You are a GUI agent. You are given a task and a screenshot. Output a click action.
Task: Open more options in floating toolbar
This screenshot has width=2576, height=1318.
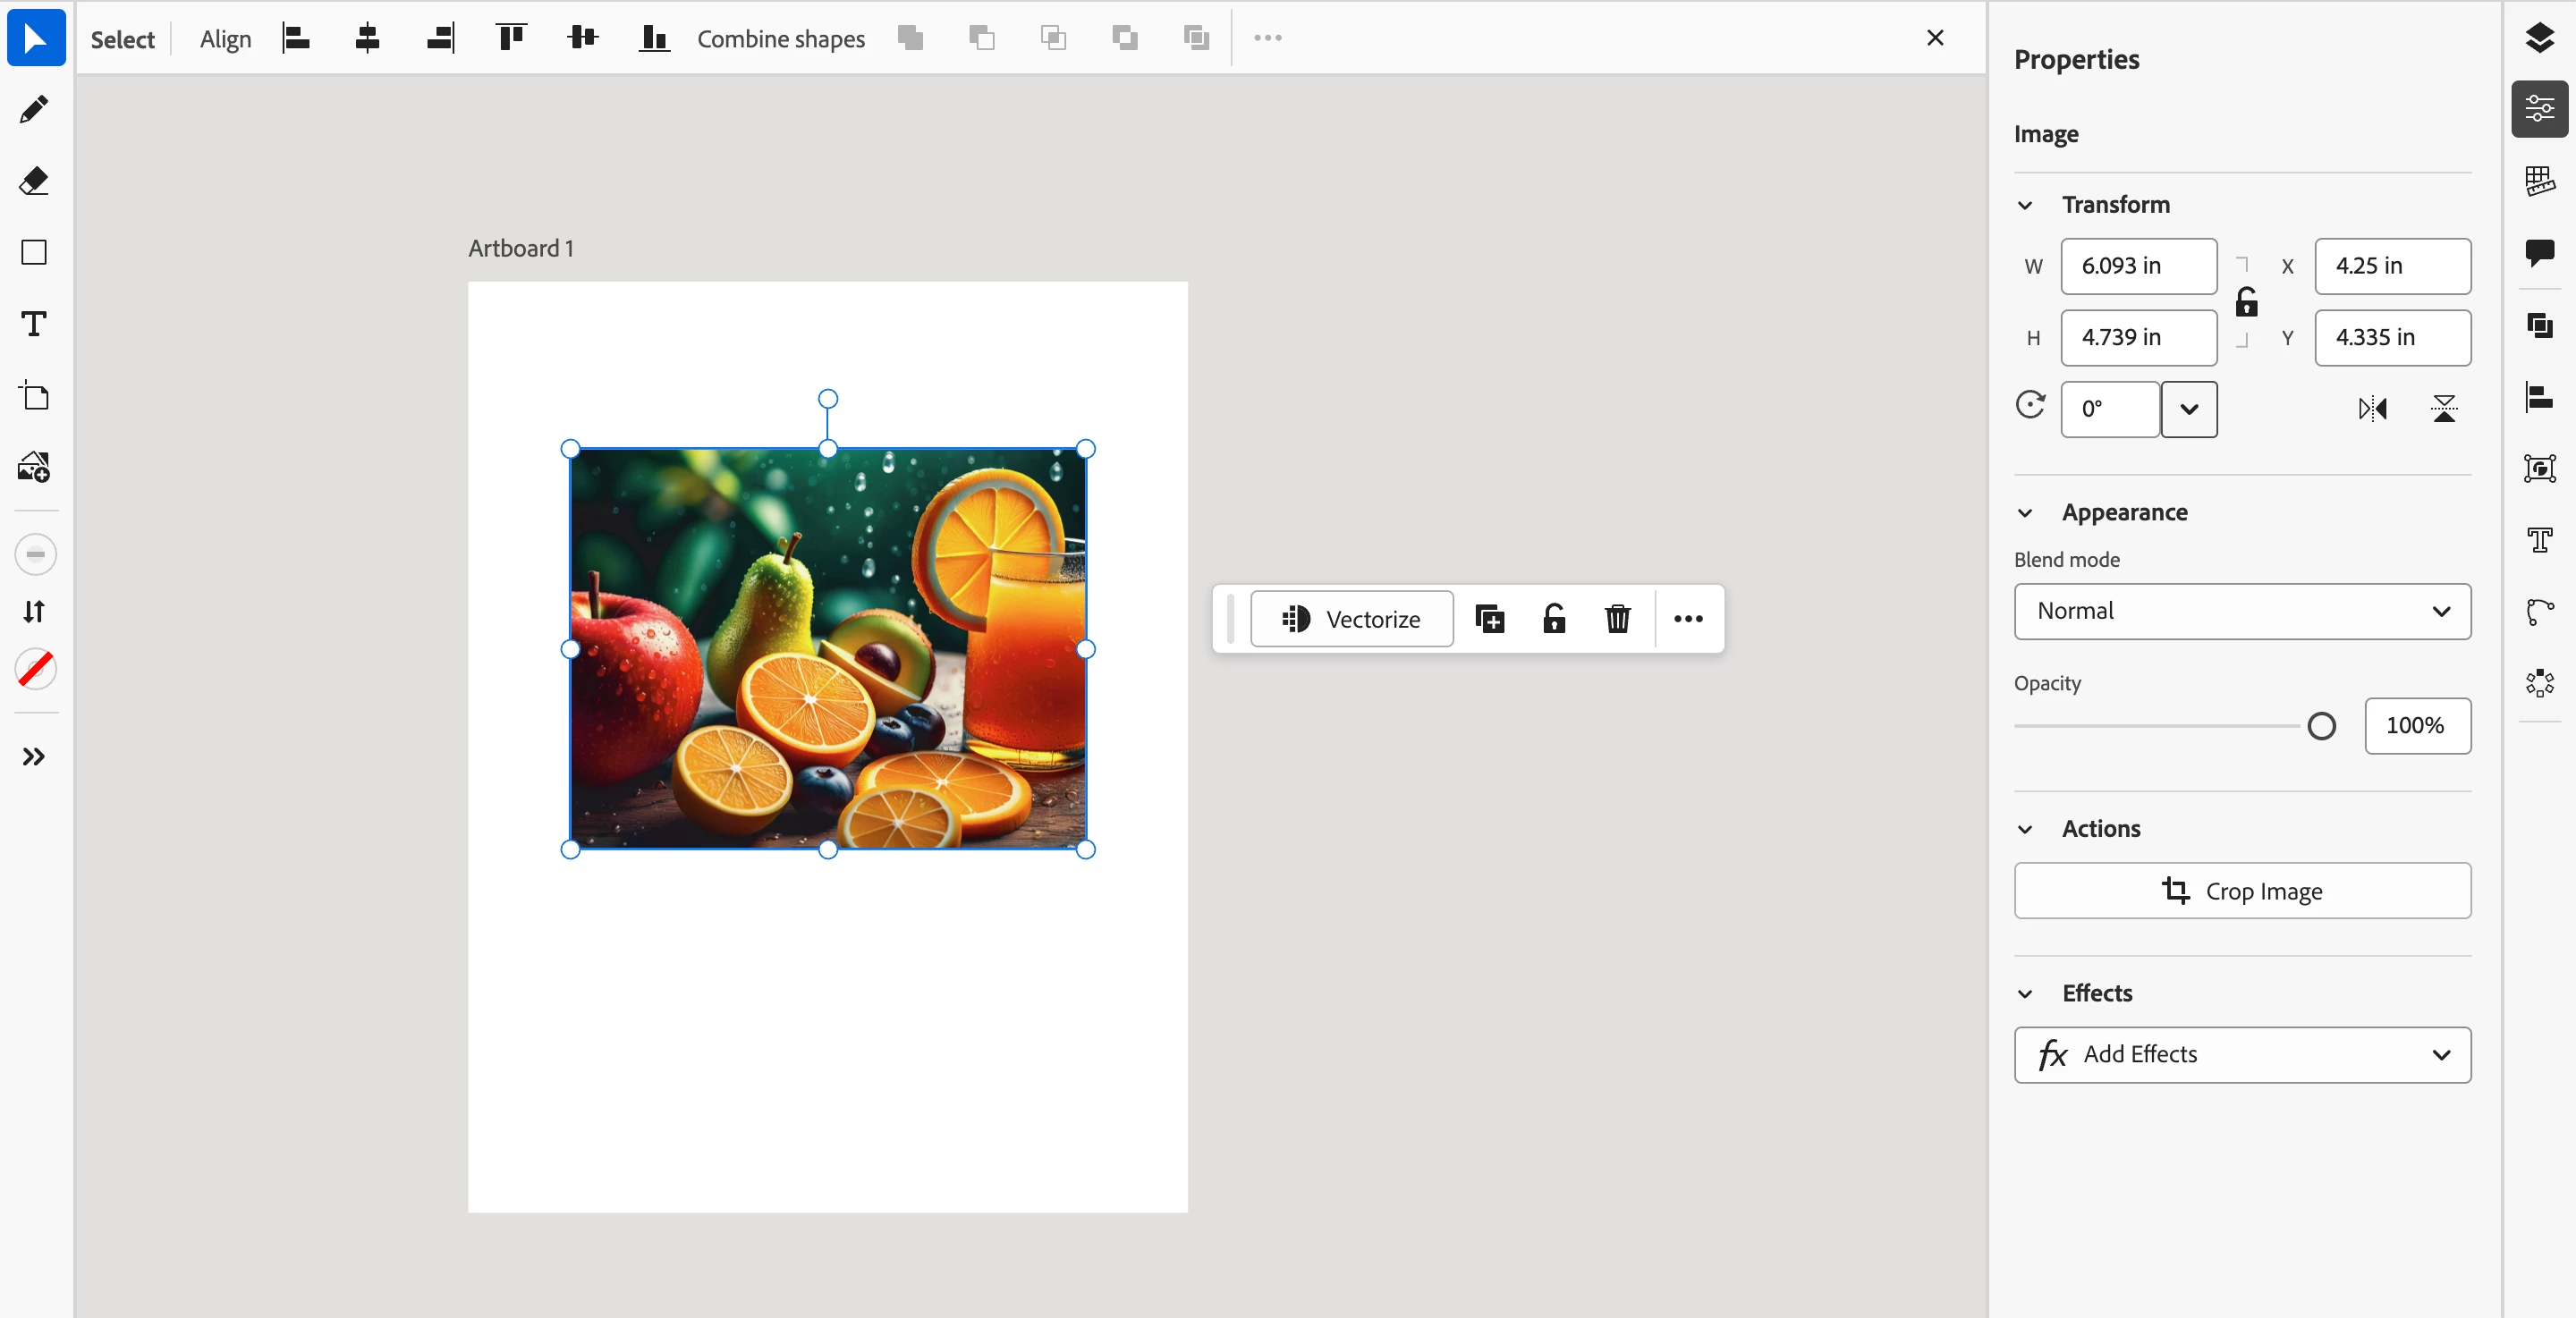click(x=1688, y=619)
